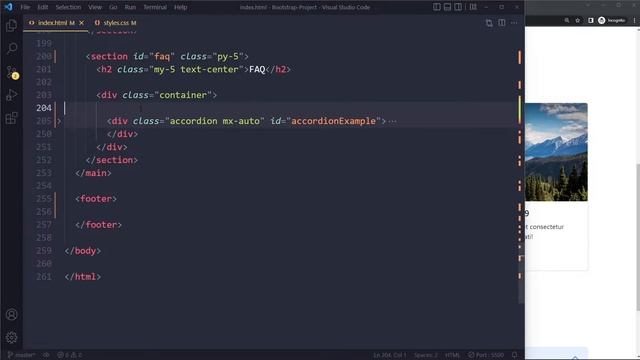The image size is (640, 360).
Task: Open the View menu
Action: 95,7
